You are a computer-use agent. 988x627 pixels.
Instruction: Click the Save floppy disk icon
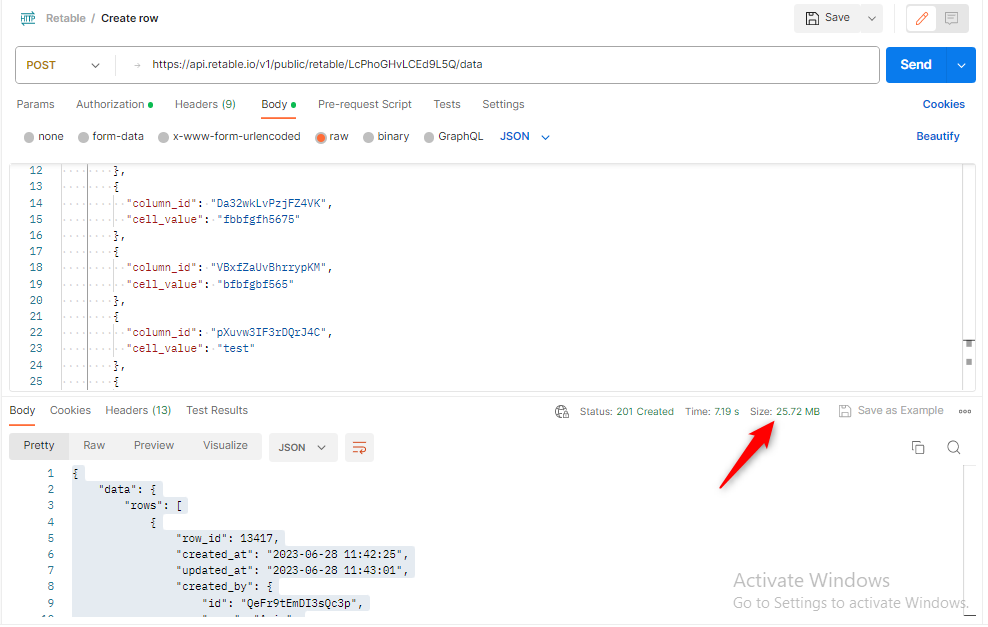coord(812,18)
